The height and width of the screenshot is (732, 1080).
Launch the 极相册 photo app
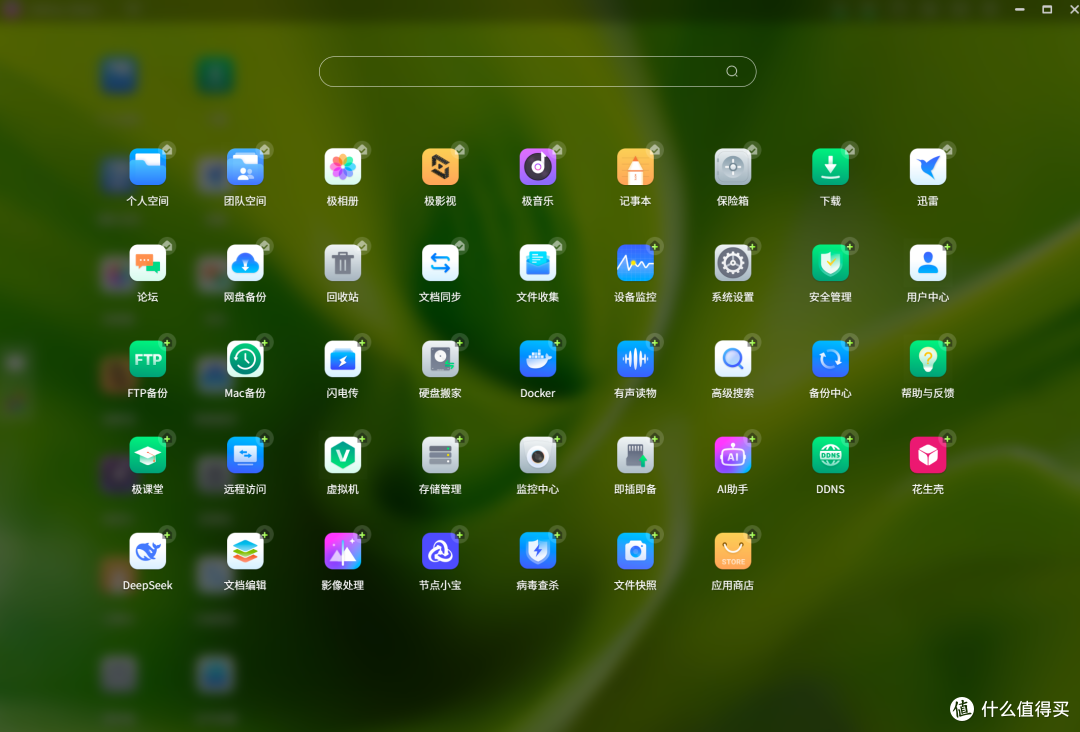[x=342, y=167]
